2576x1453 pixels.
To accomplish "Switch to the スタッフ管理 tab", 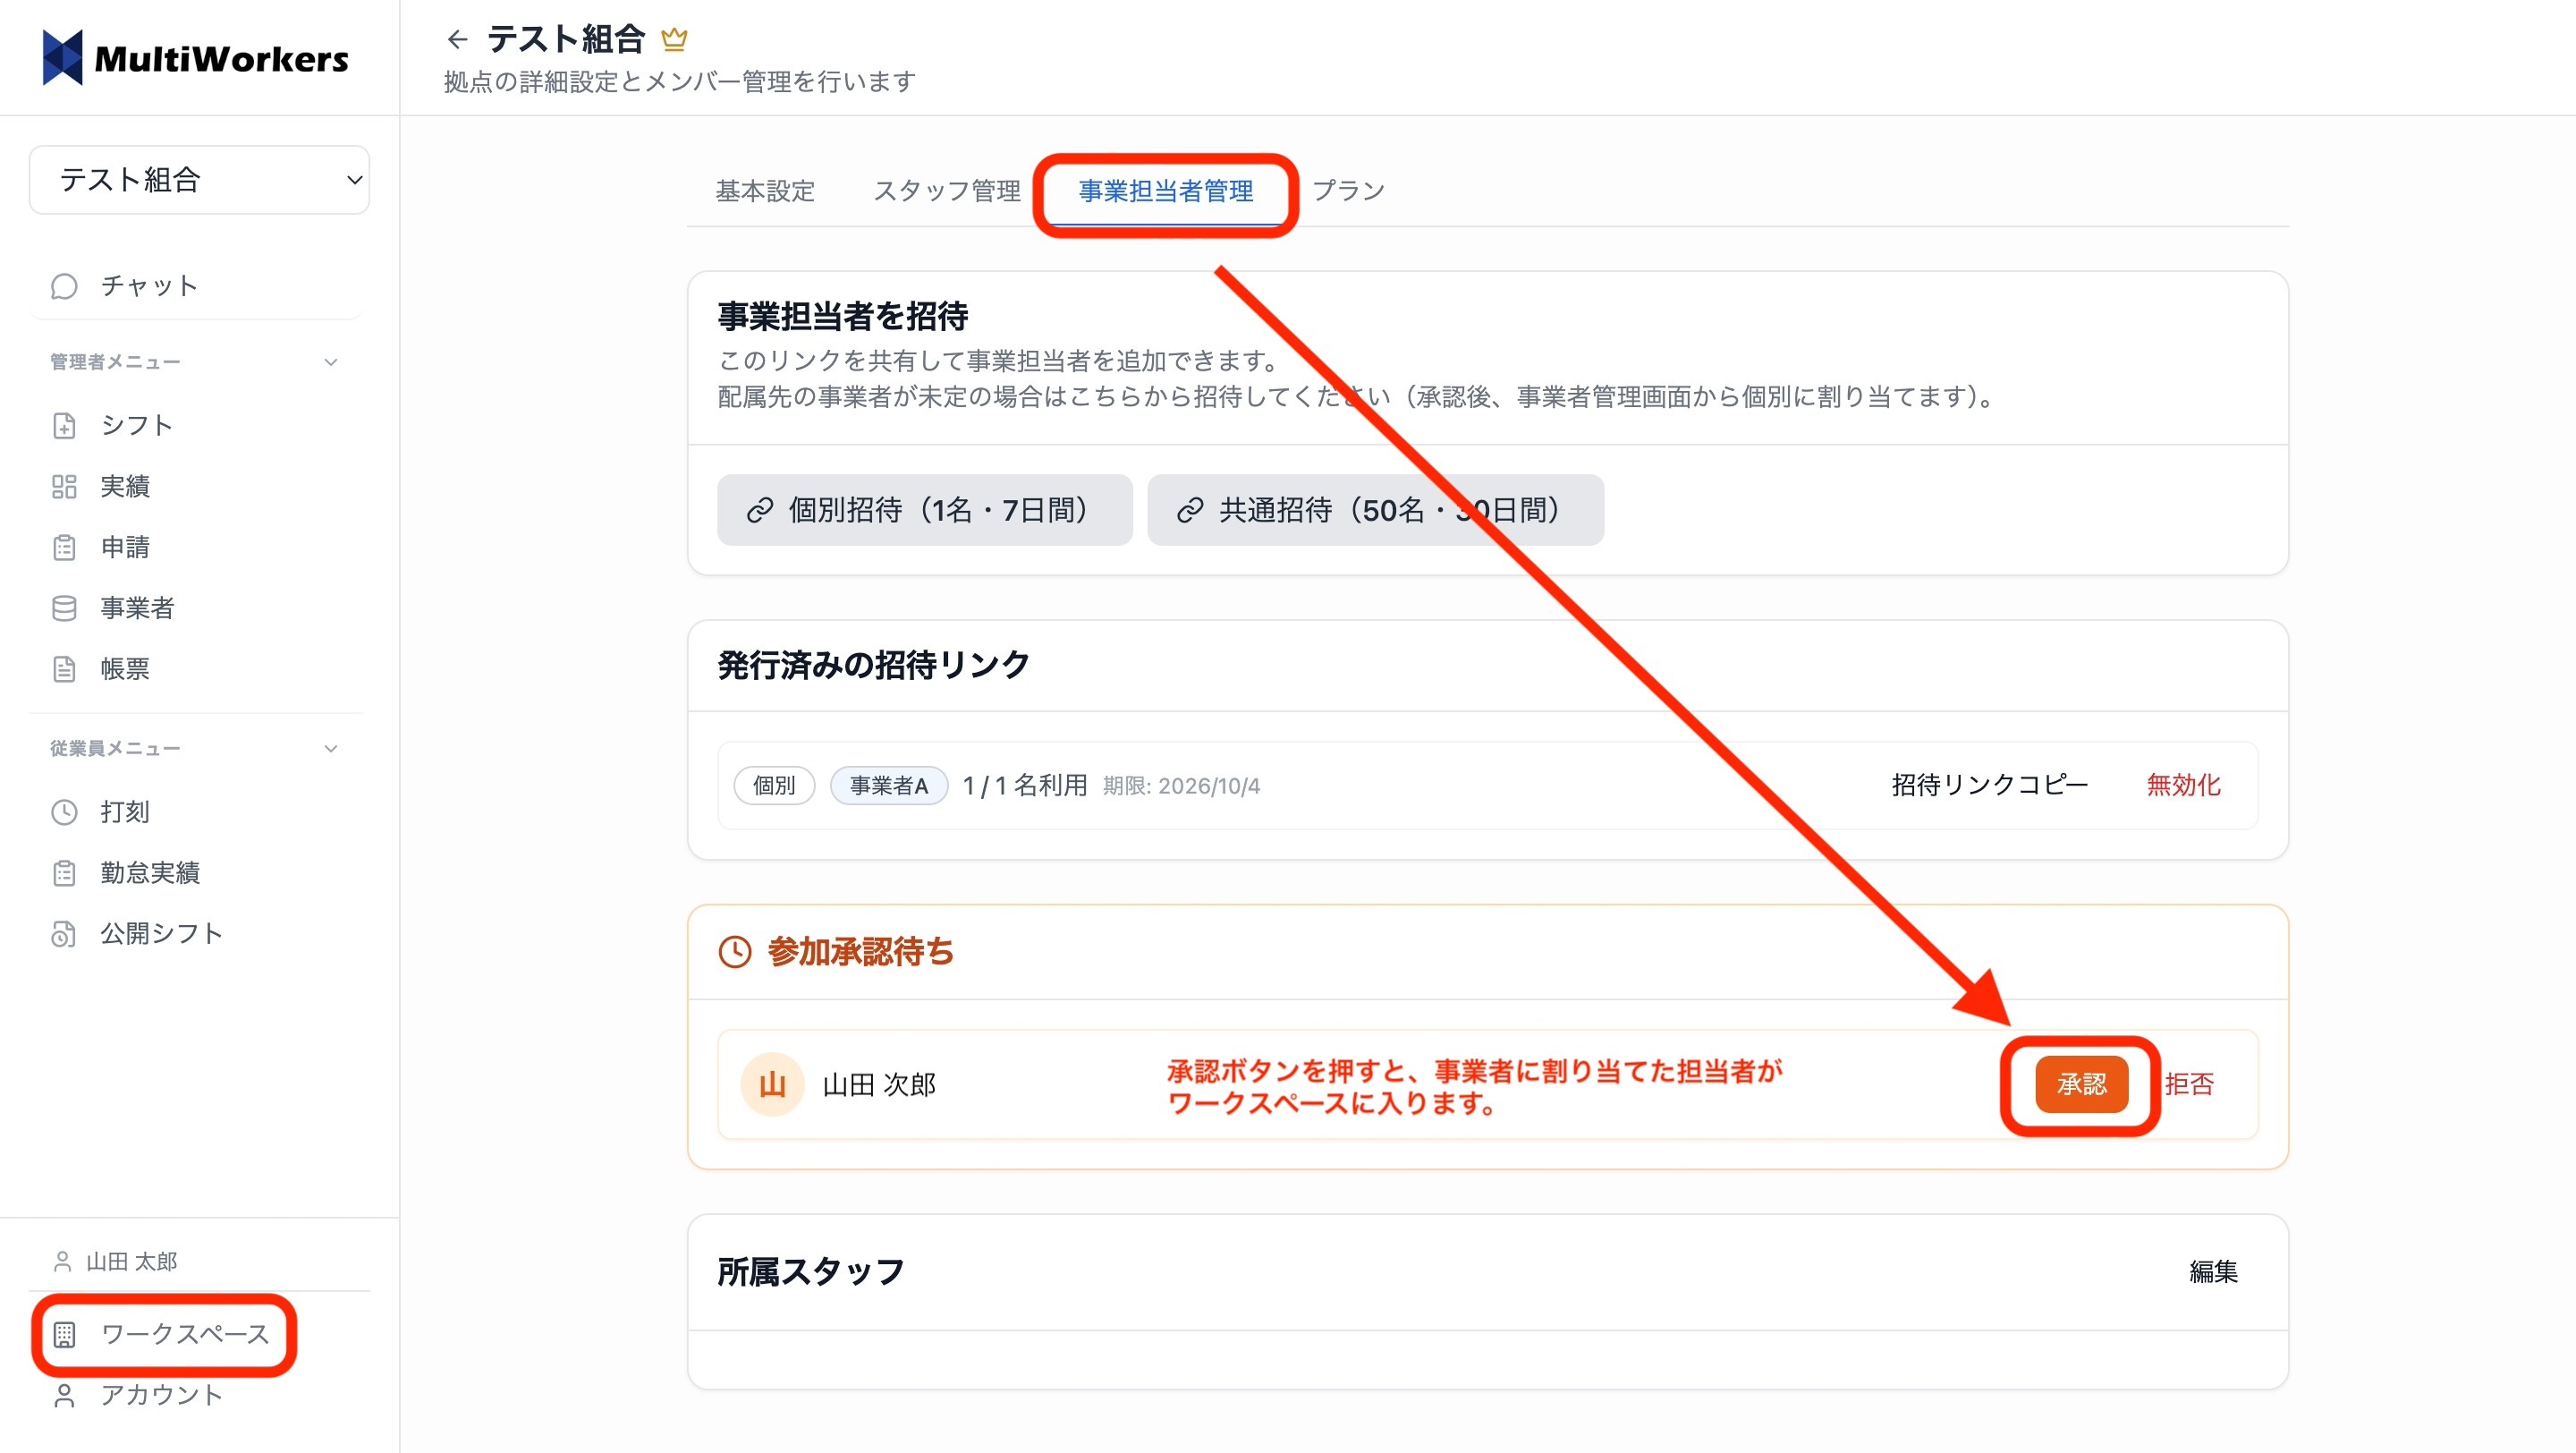I will click(946, 191).
